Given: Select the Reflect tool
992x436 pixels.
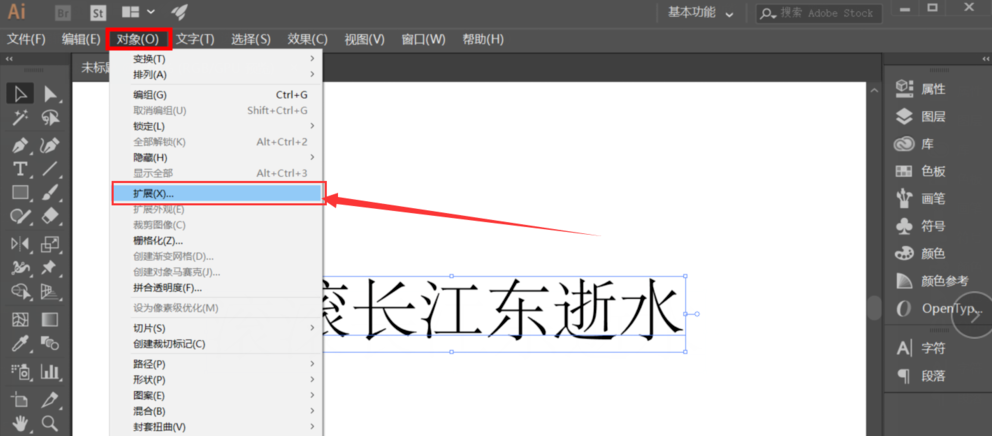Looking at the screenshot, I should [20, 244].
